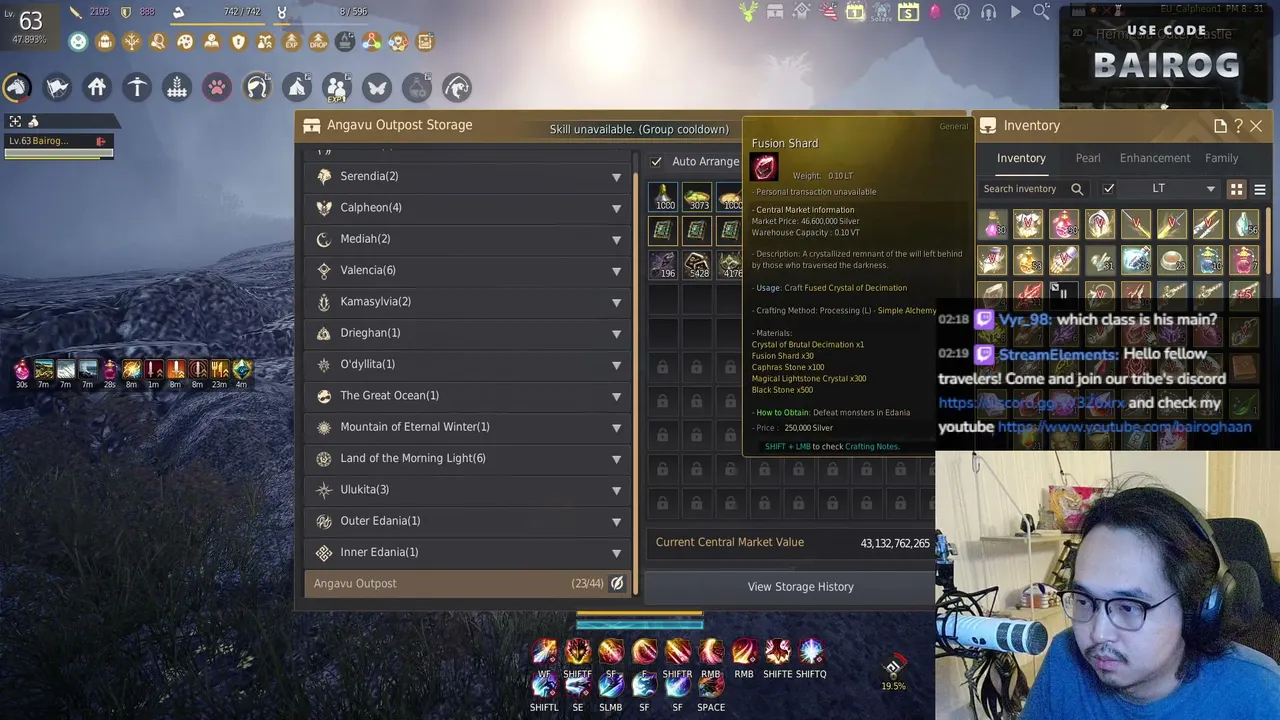Screen dimensions: 1280x720
Task: Expand the Valencia storage list
Action: point(616,271)
